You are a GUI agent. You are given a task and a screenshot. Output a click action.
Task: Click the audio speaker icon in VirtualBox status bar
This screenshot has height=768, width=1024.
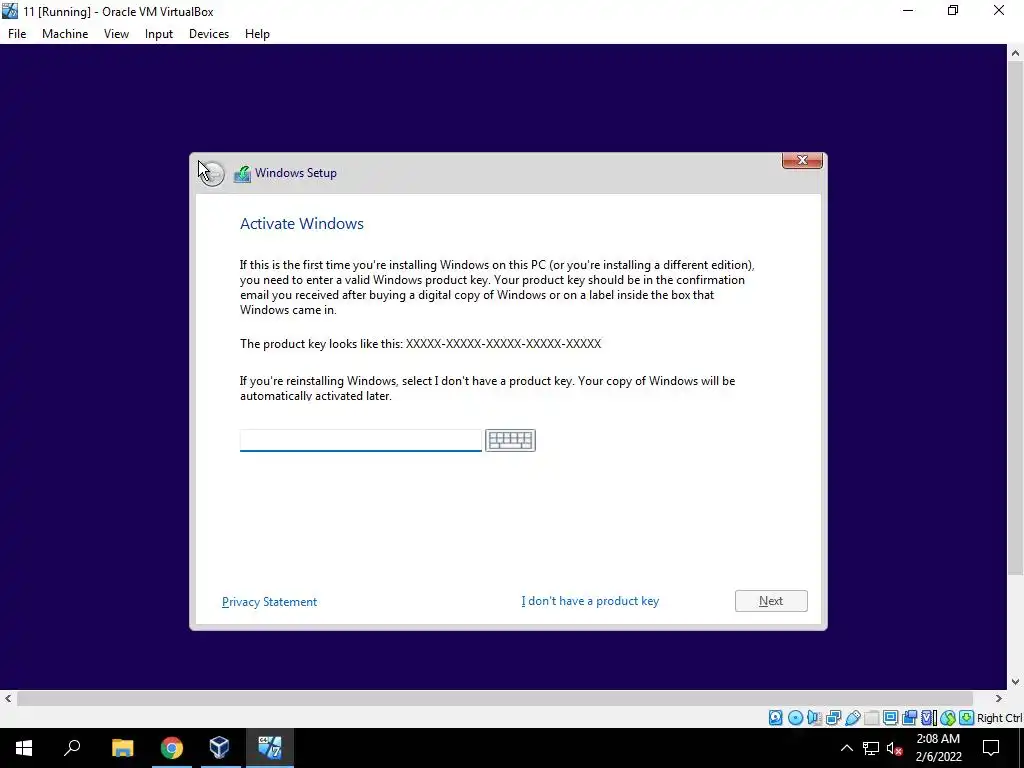pyautogui.click(x=814, y=718)
